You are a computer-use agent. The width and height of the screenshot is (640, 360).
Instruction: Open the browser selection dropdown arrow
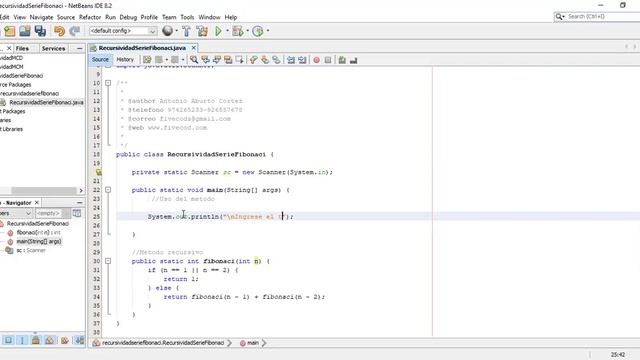(x=176, y=31)
